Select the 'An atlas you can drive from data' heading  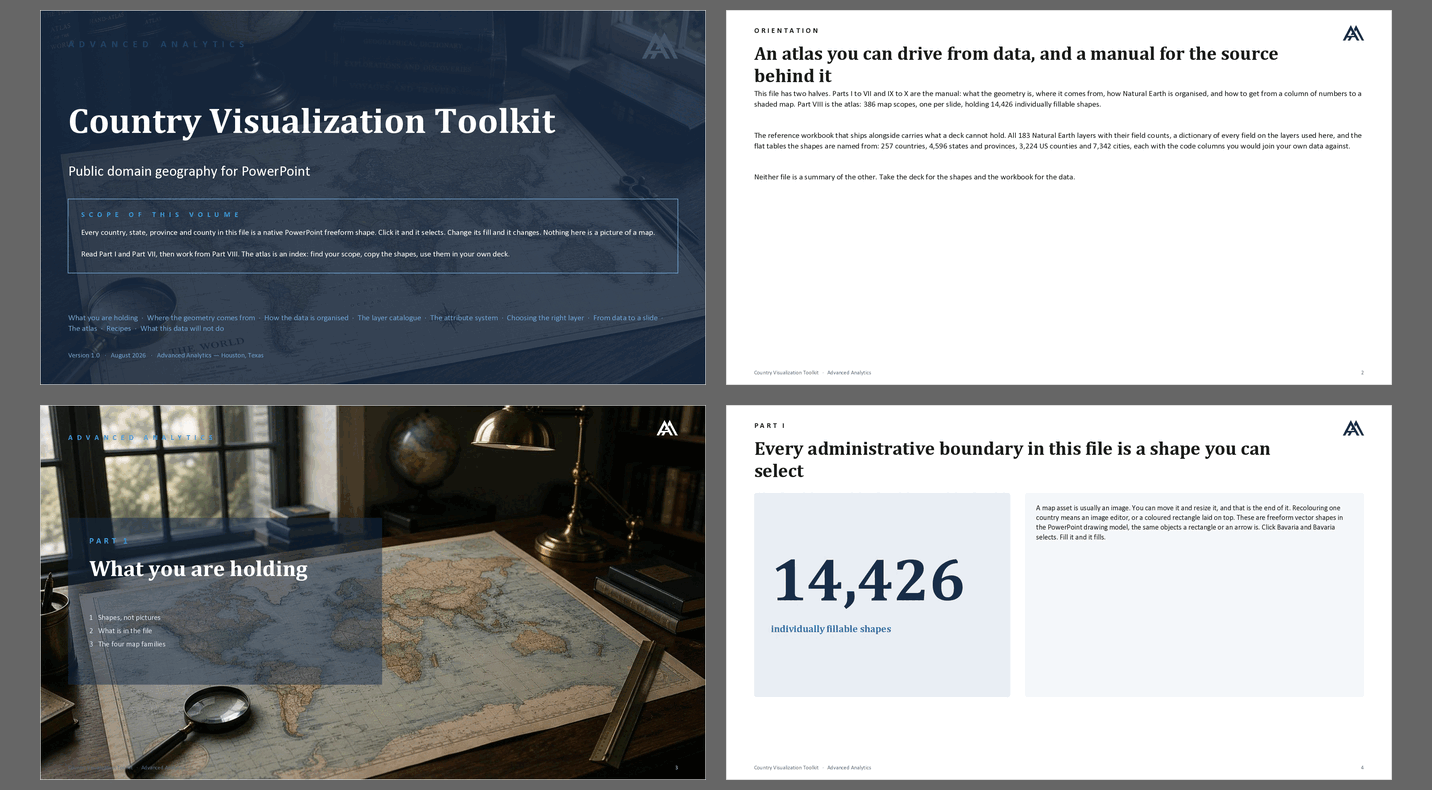pyautogui.click(x=1016, y=64)
